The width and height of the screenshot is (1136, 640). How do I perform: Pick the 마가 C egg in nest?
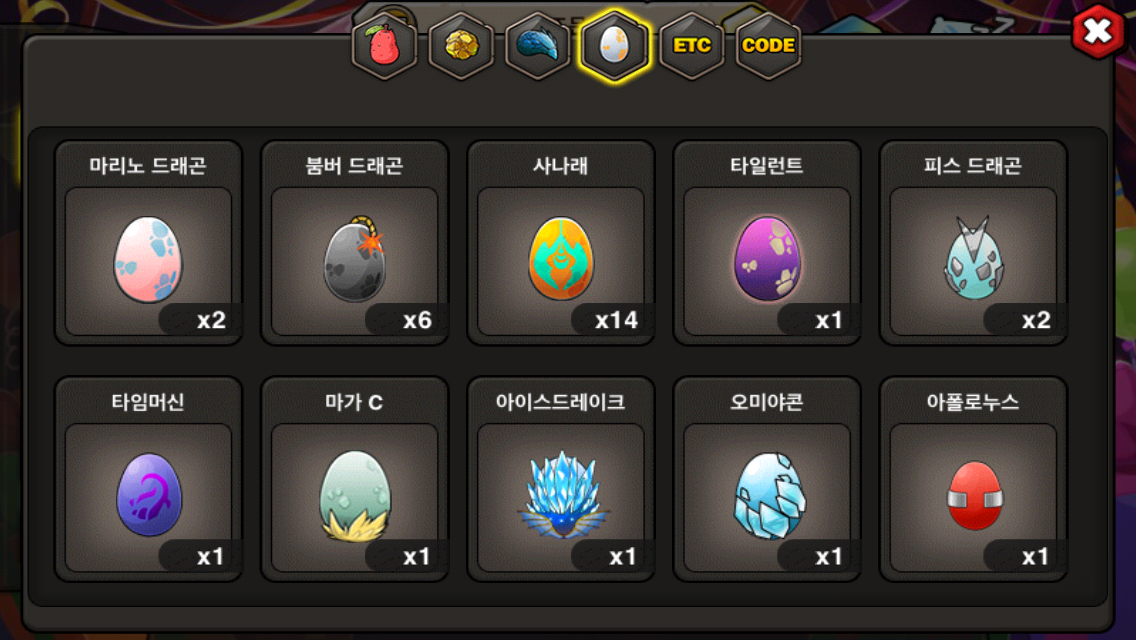(354, 496)
